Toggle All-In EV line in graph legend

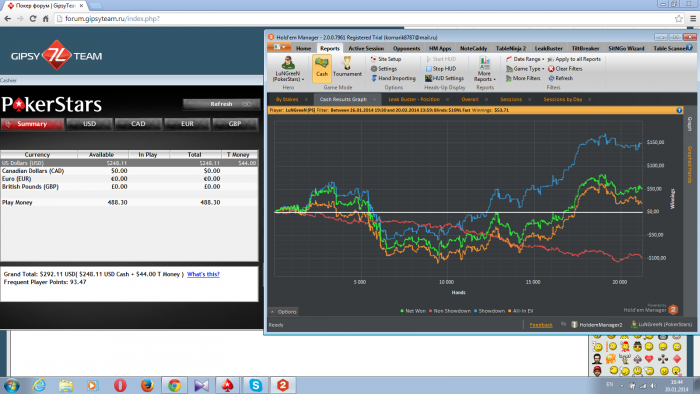pyautogui.click(x=521, y=311)
